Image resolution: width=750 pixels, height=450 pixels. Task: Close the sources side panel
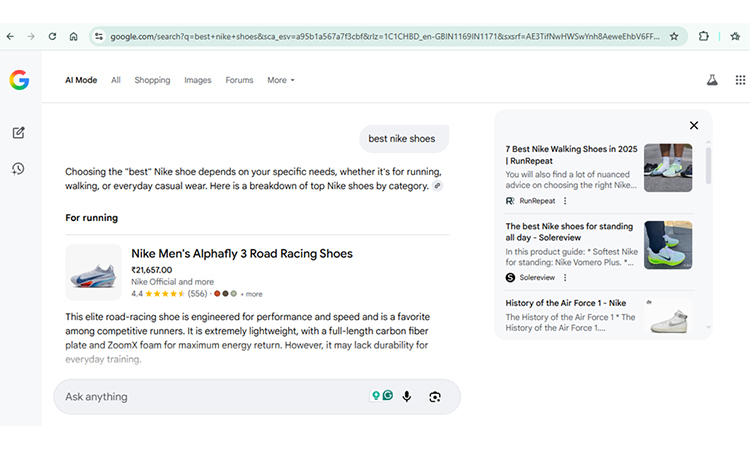[693, 126]
